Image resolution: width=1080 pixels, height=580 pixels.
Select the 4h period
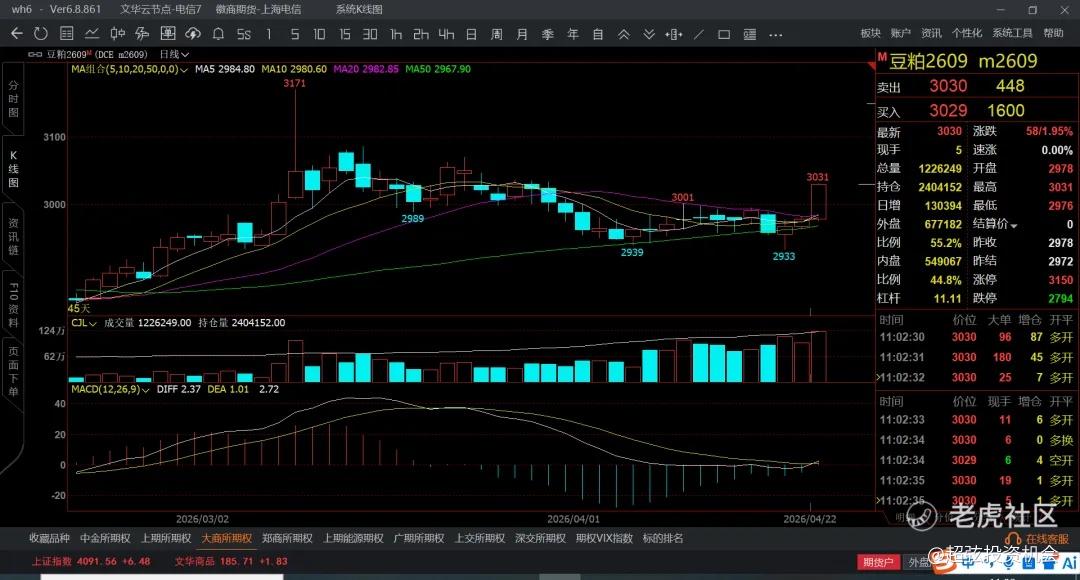[446, 34]
